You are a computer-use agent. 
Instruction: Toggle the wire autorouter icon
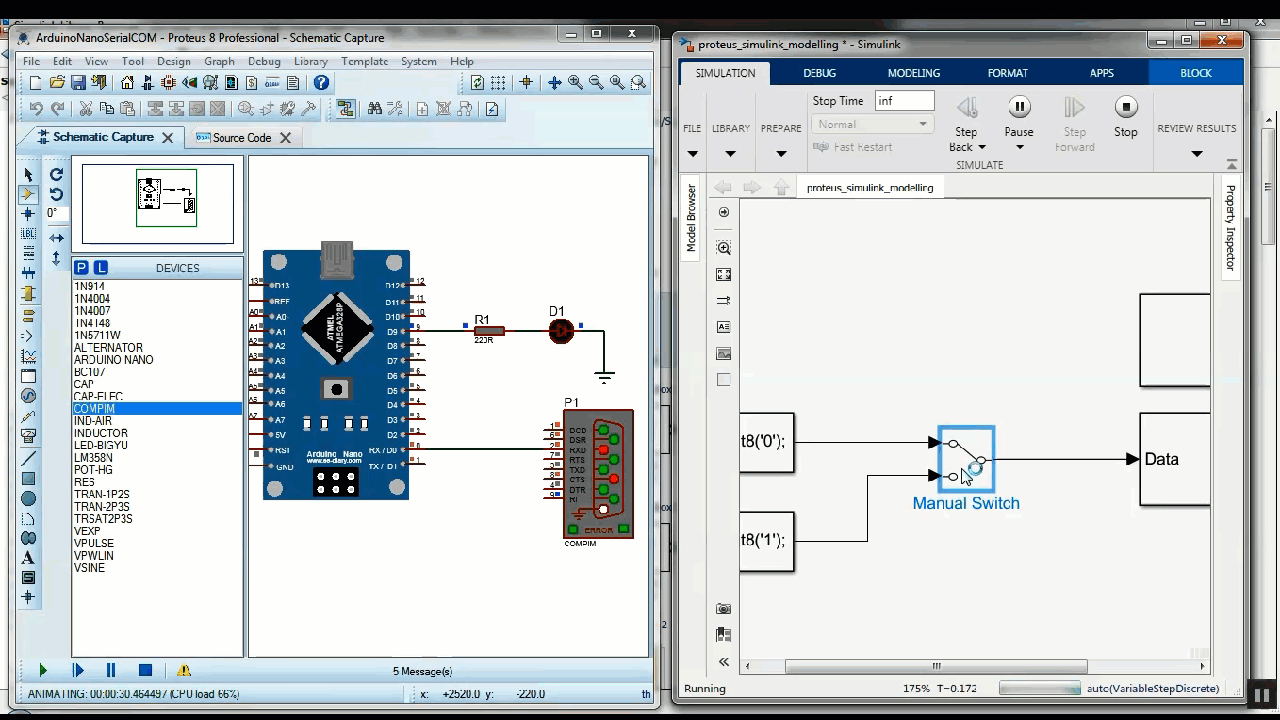345,109
